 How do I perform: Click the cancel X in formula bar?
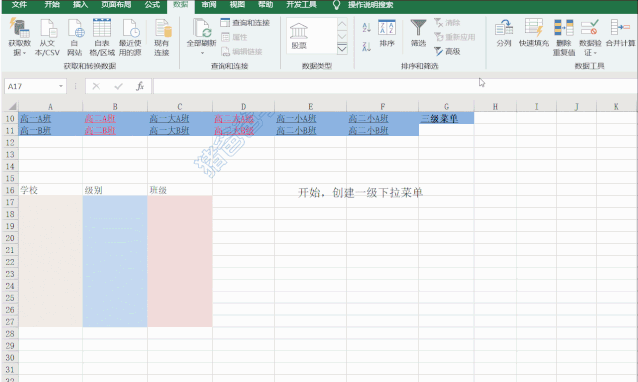point(96,86)
